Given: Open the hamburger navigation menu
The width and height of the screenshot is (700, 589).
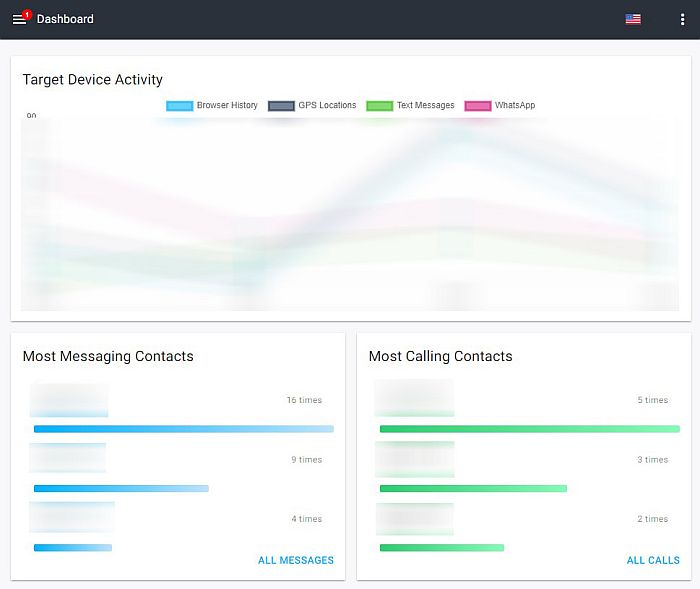Looking at the screenshot, I should click(x=19, y=19).
